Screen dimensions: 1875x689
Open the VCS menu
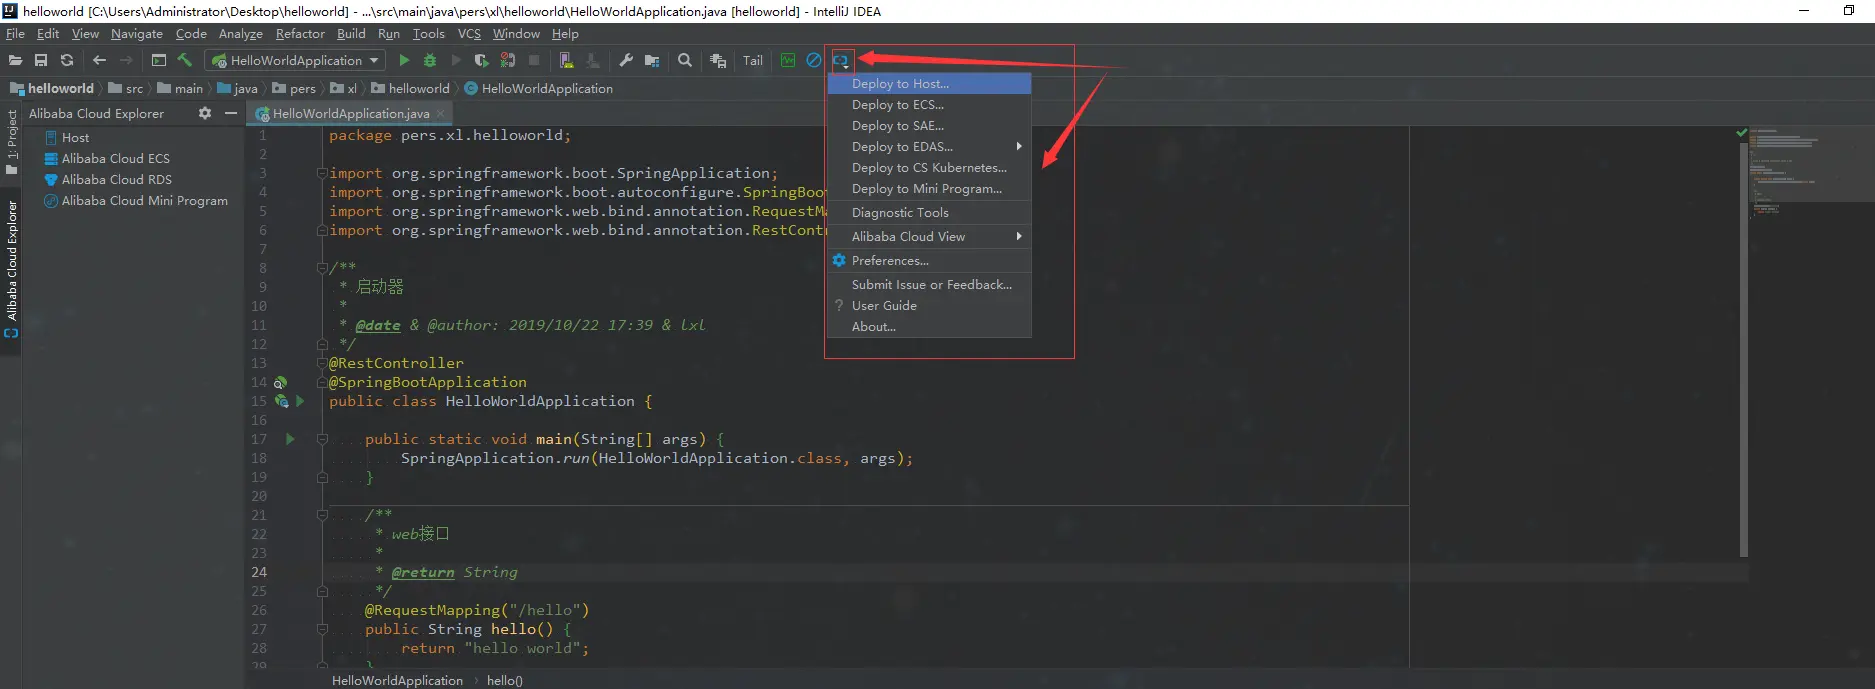click(469, 33)
